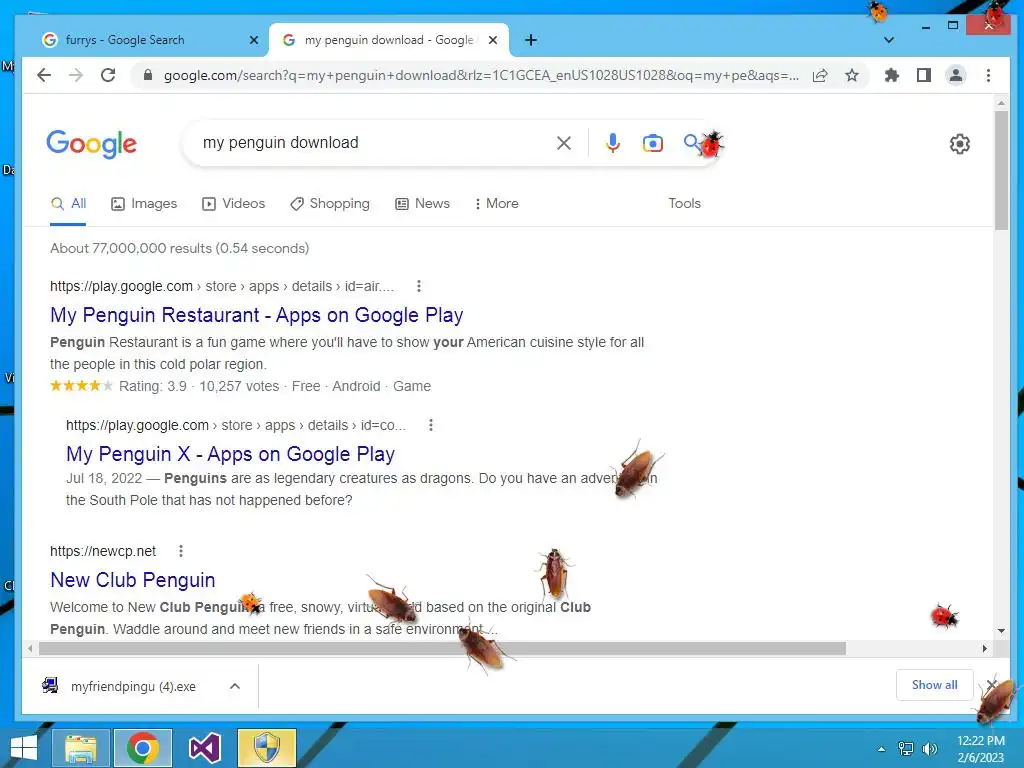Open the shield icon app in taskbar
This screenshot has width=1024, height=768.
[266, 748]
